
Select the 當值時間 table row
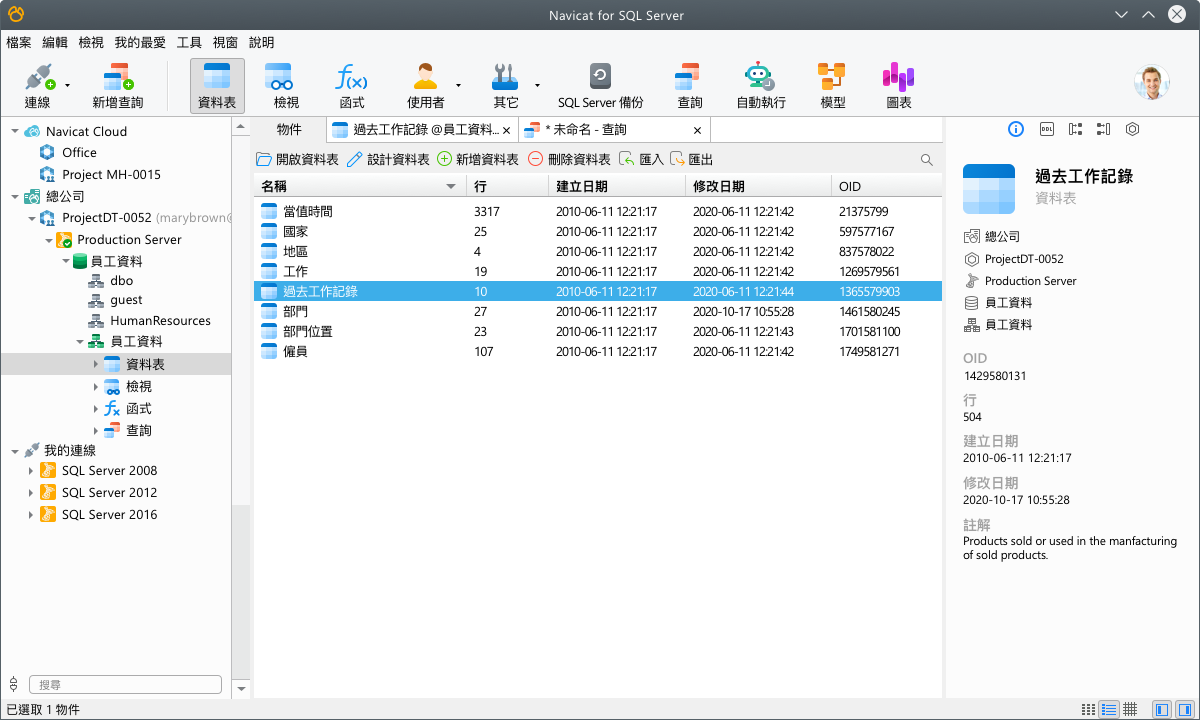598,211
